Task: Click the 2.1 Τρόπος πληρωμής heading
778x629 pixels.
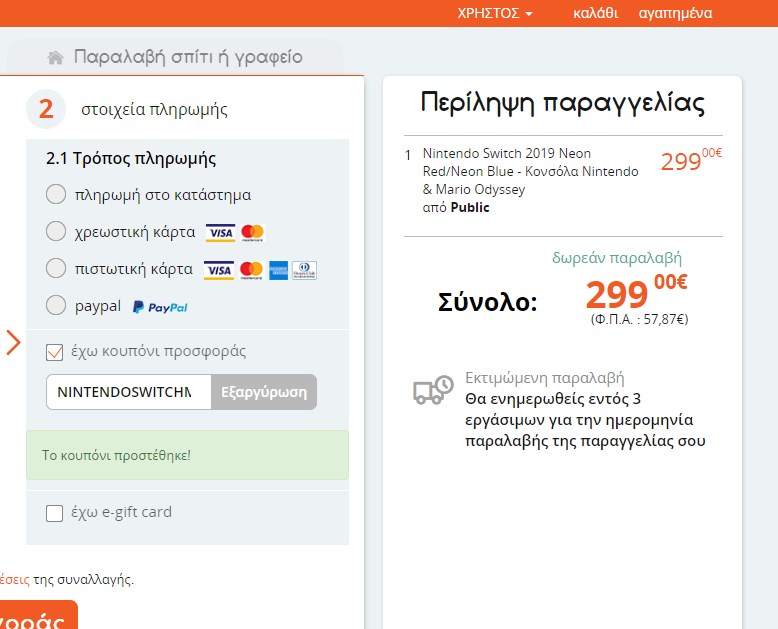Action: [131, 159]
